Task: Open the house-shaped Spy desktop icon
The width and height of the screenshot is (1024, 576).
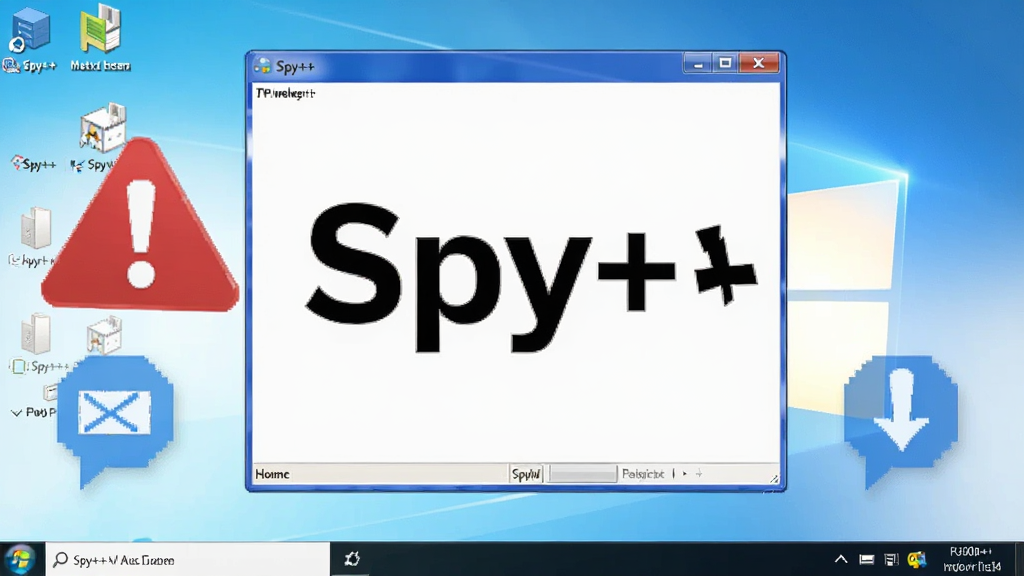Action: click(x=103, y=128)
